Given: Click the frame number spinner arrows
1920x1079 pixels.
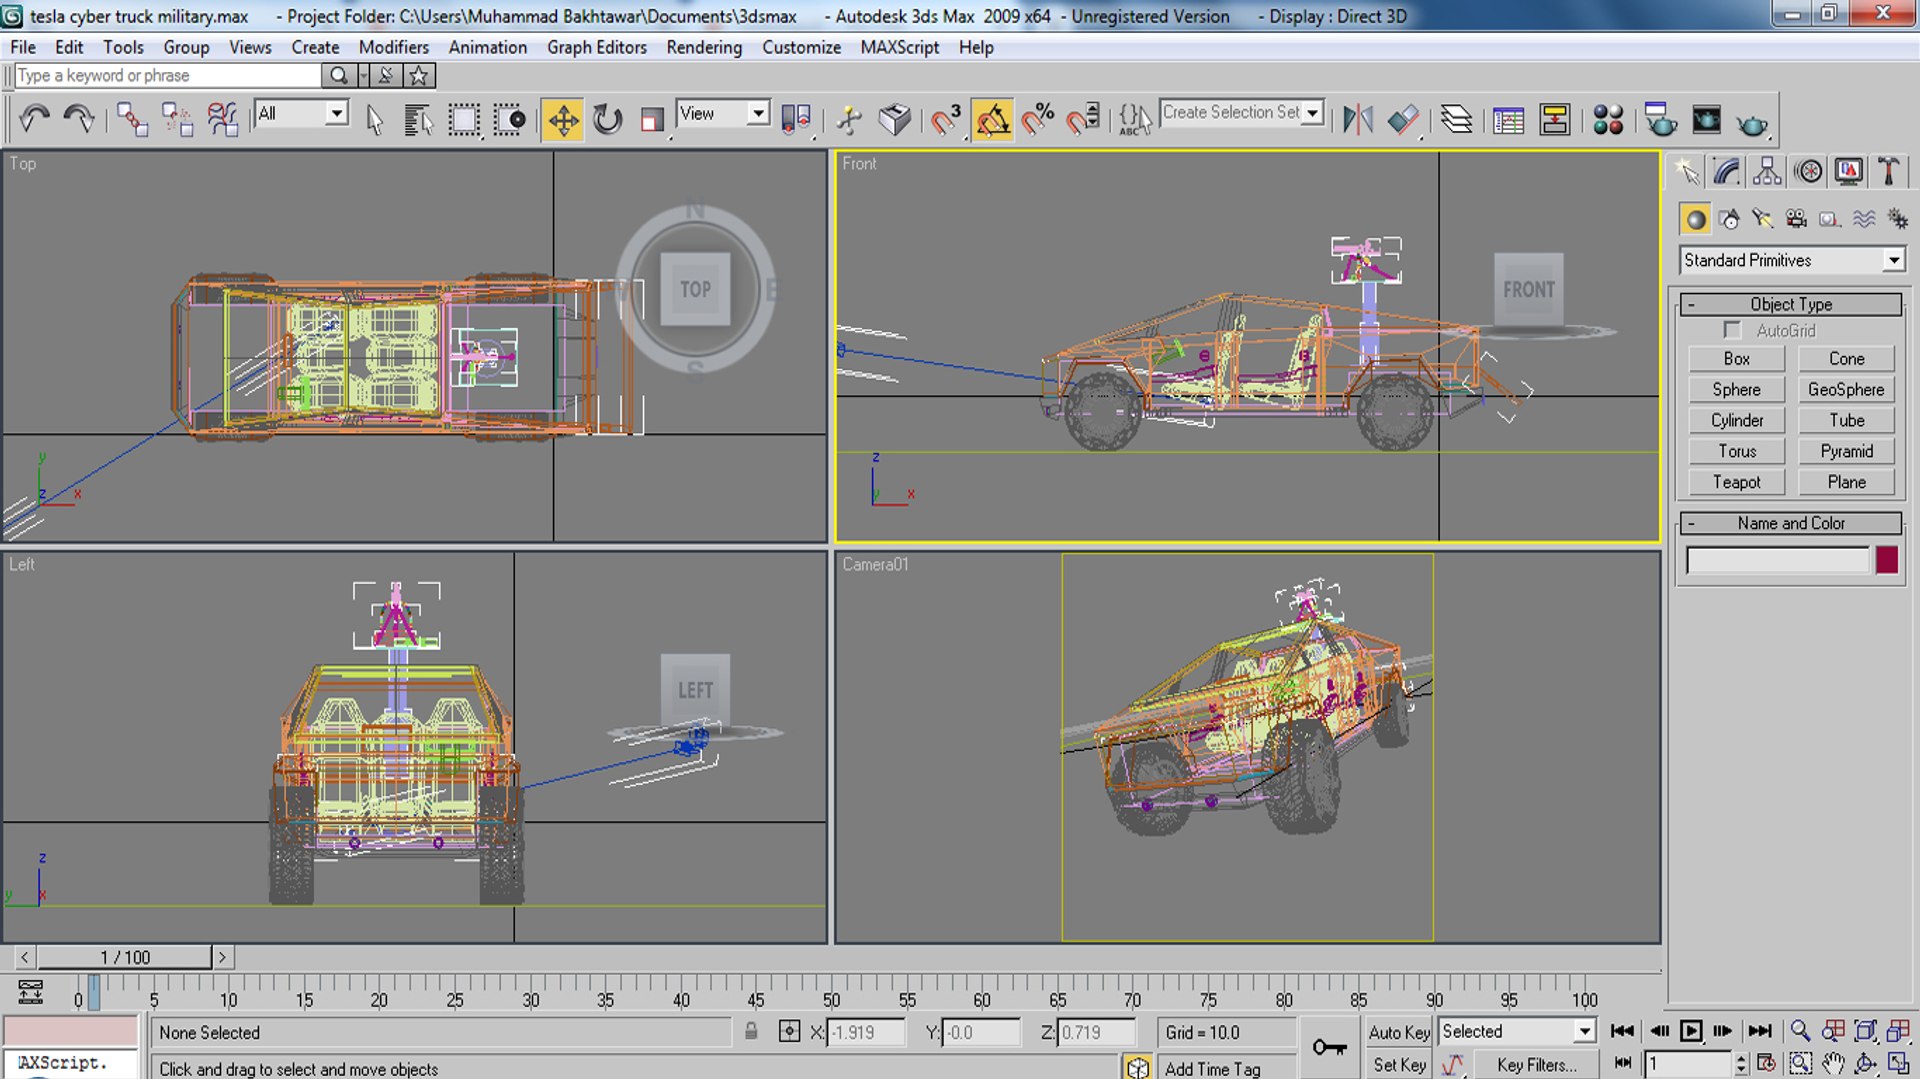Looking at the screenshot, I should tap(1741, 1063).
